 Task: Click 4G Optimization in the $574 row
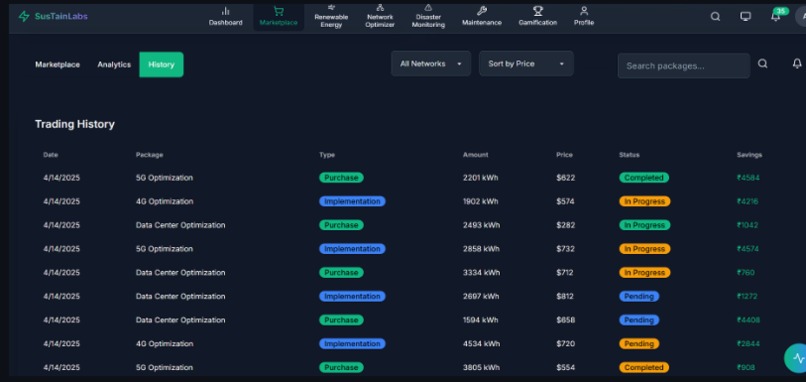click(x=164, y=202)
